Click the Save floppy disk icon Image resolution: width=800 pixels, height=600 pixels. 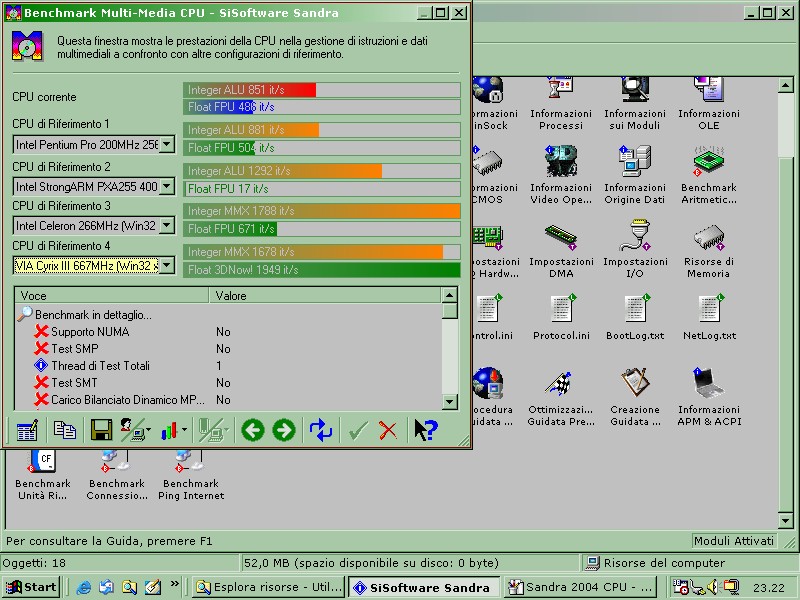[x=100, y=430]
